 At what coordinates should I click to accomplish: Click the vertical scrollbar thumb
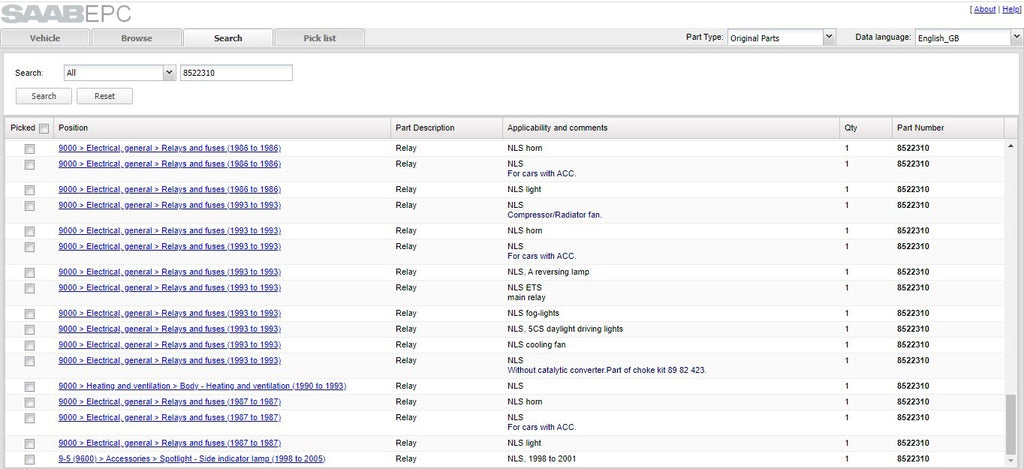pos(1012,426)
